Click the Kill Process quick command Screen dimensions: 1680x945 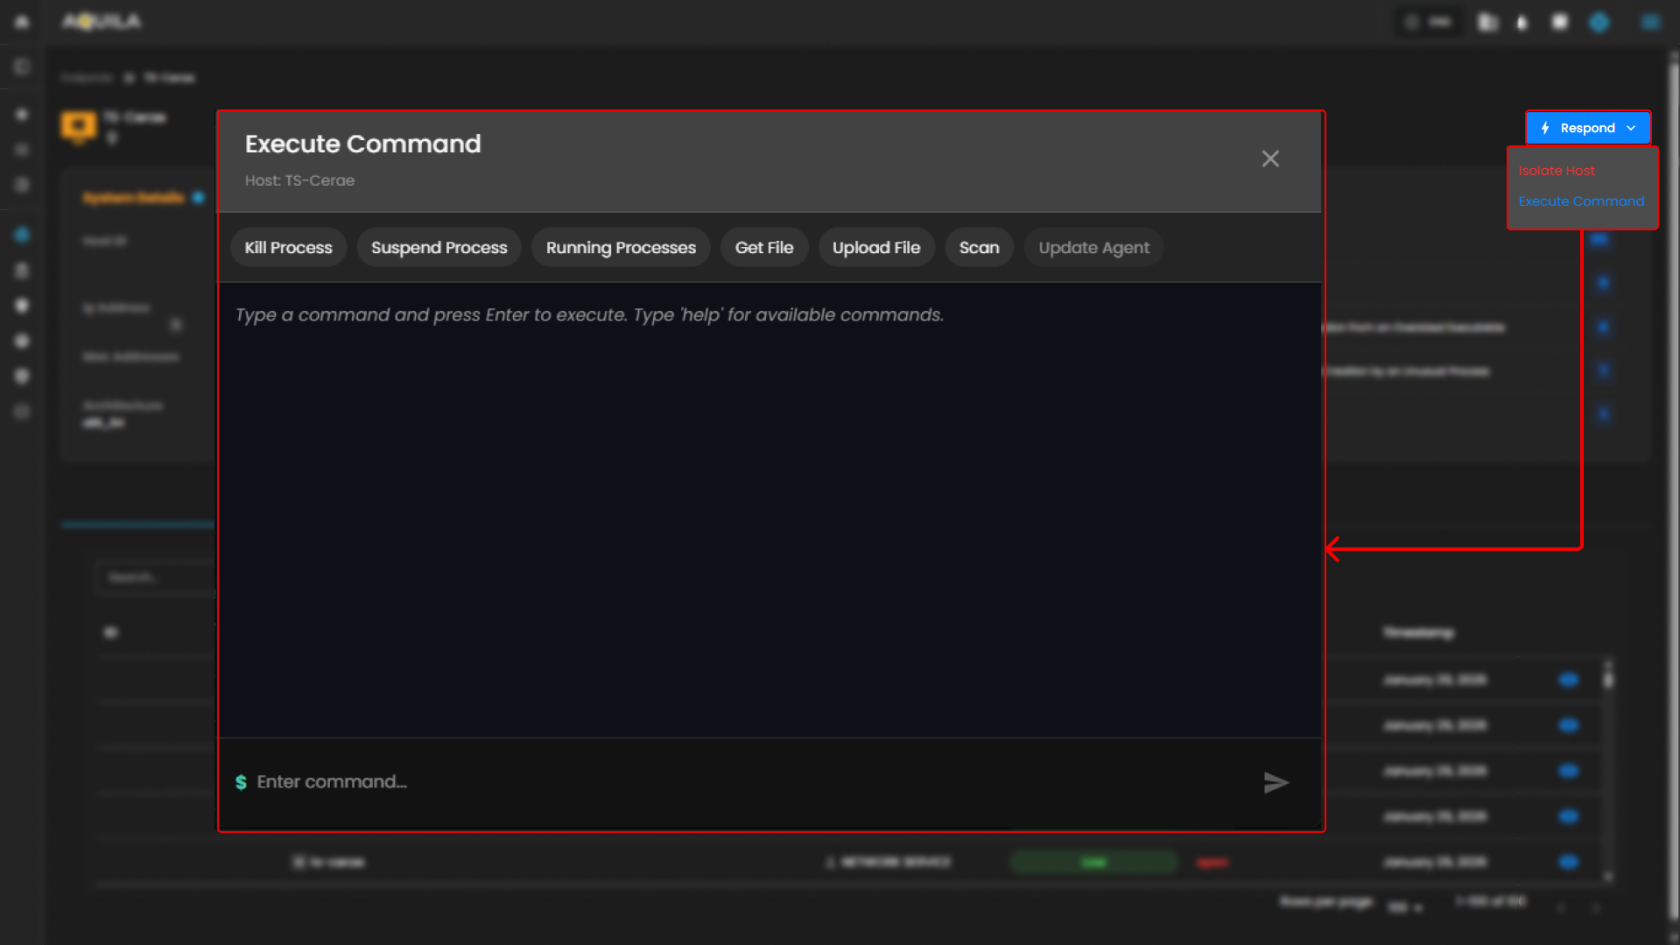point(288,248)
